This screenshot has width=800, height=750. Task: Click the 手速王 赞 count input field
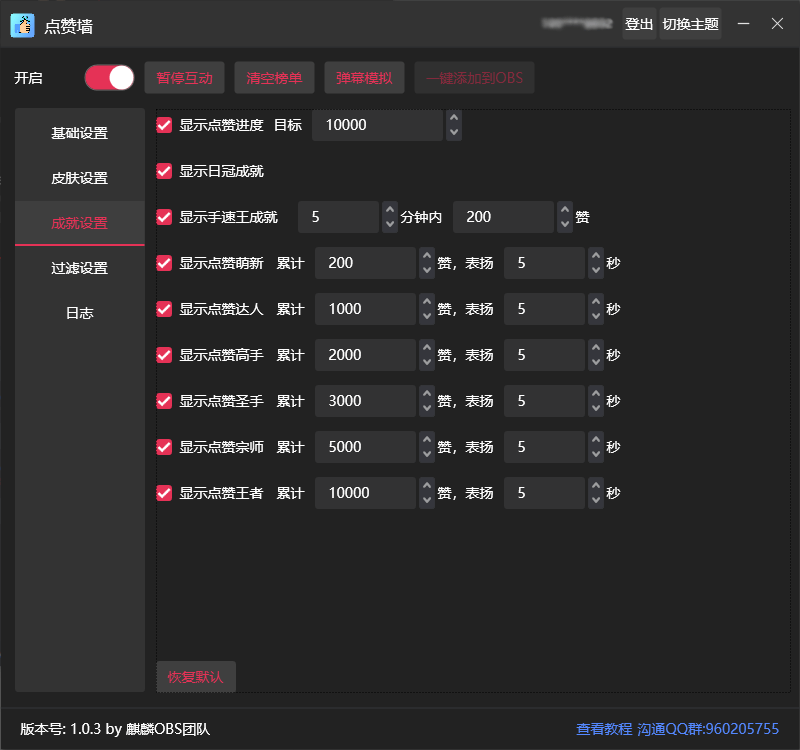503,217
